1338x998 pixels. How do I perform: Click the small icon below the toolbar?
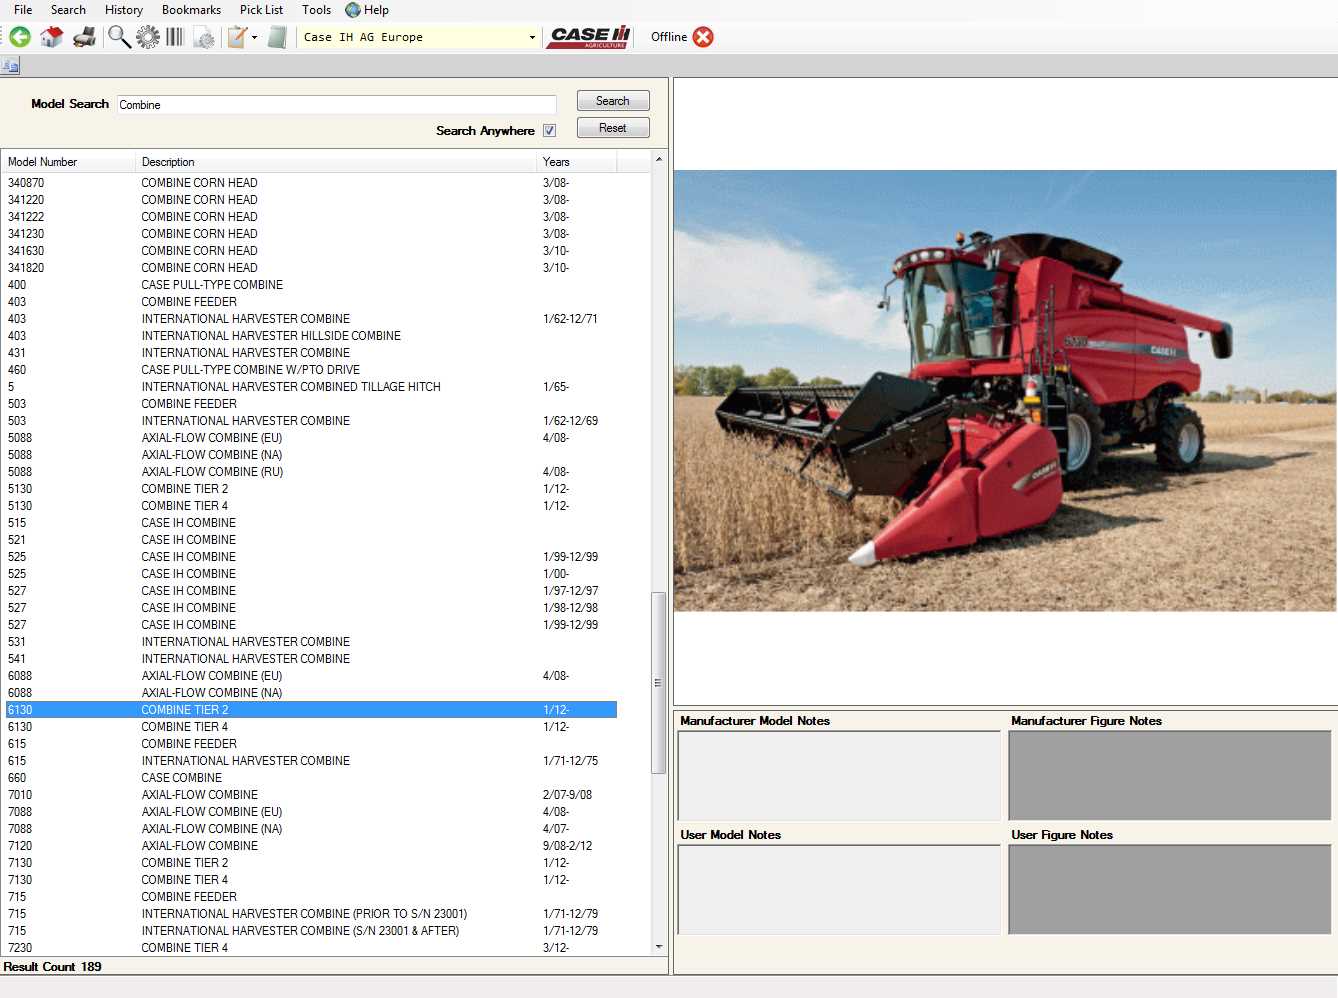(11, 66)
